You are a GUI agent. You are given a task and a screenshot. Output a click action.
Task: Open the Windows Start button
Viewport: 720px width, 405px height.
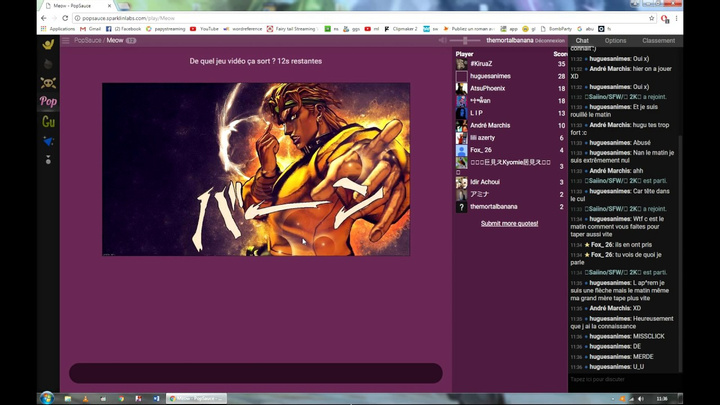pyautogui.click(x=46, y=398)
